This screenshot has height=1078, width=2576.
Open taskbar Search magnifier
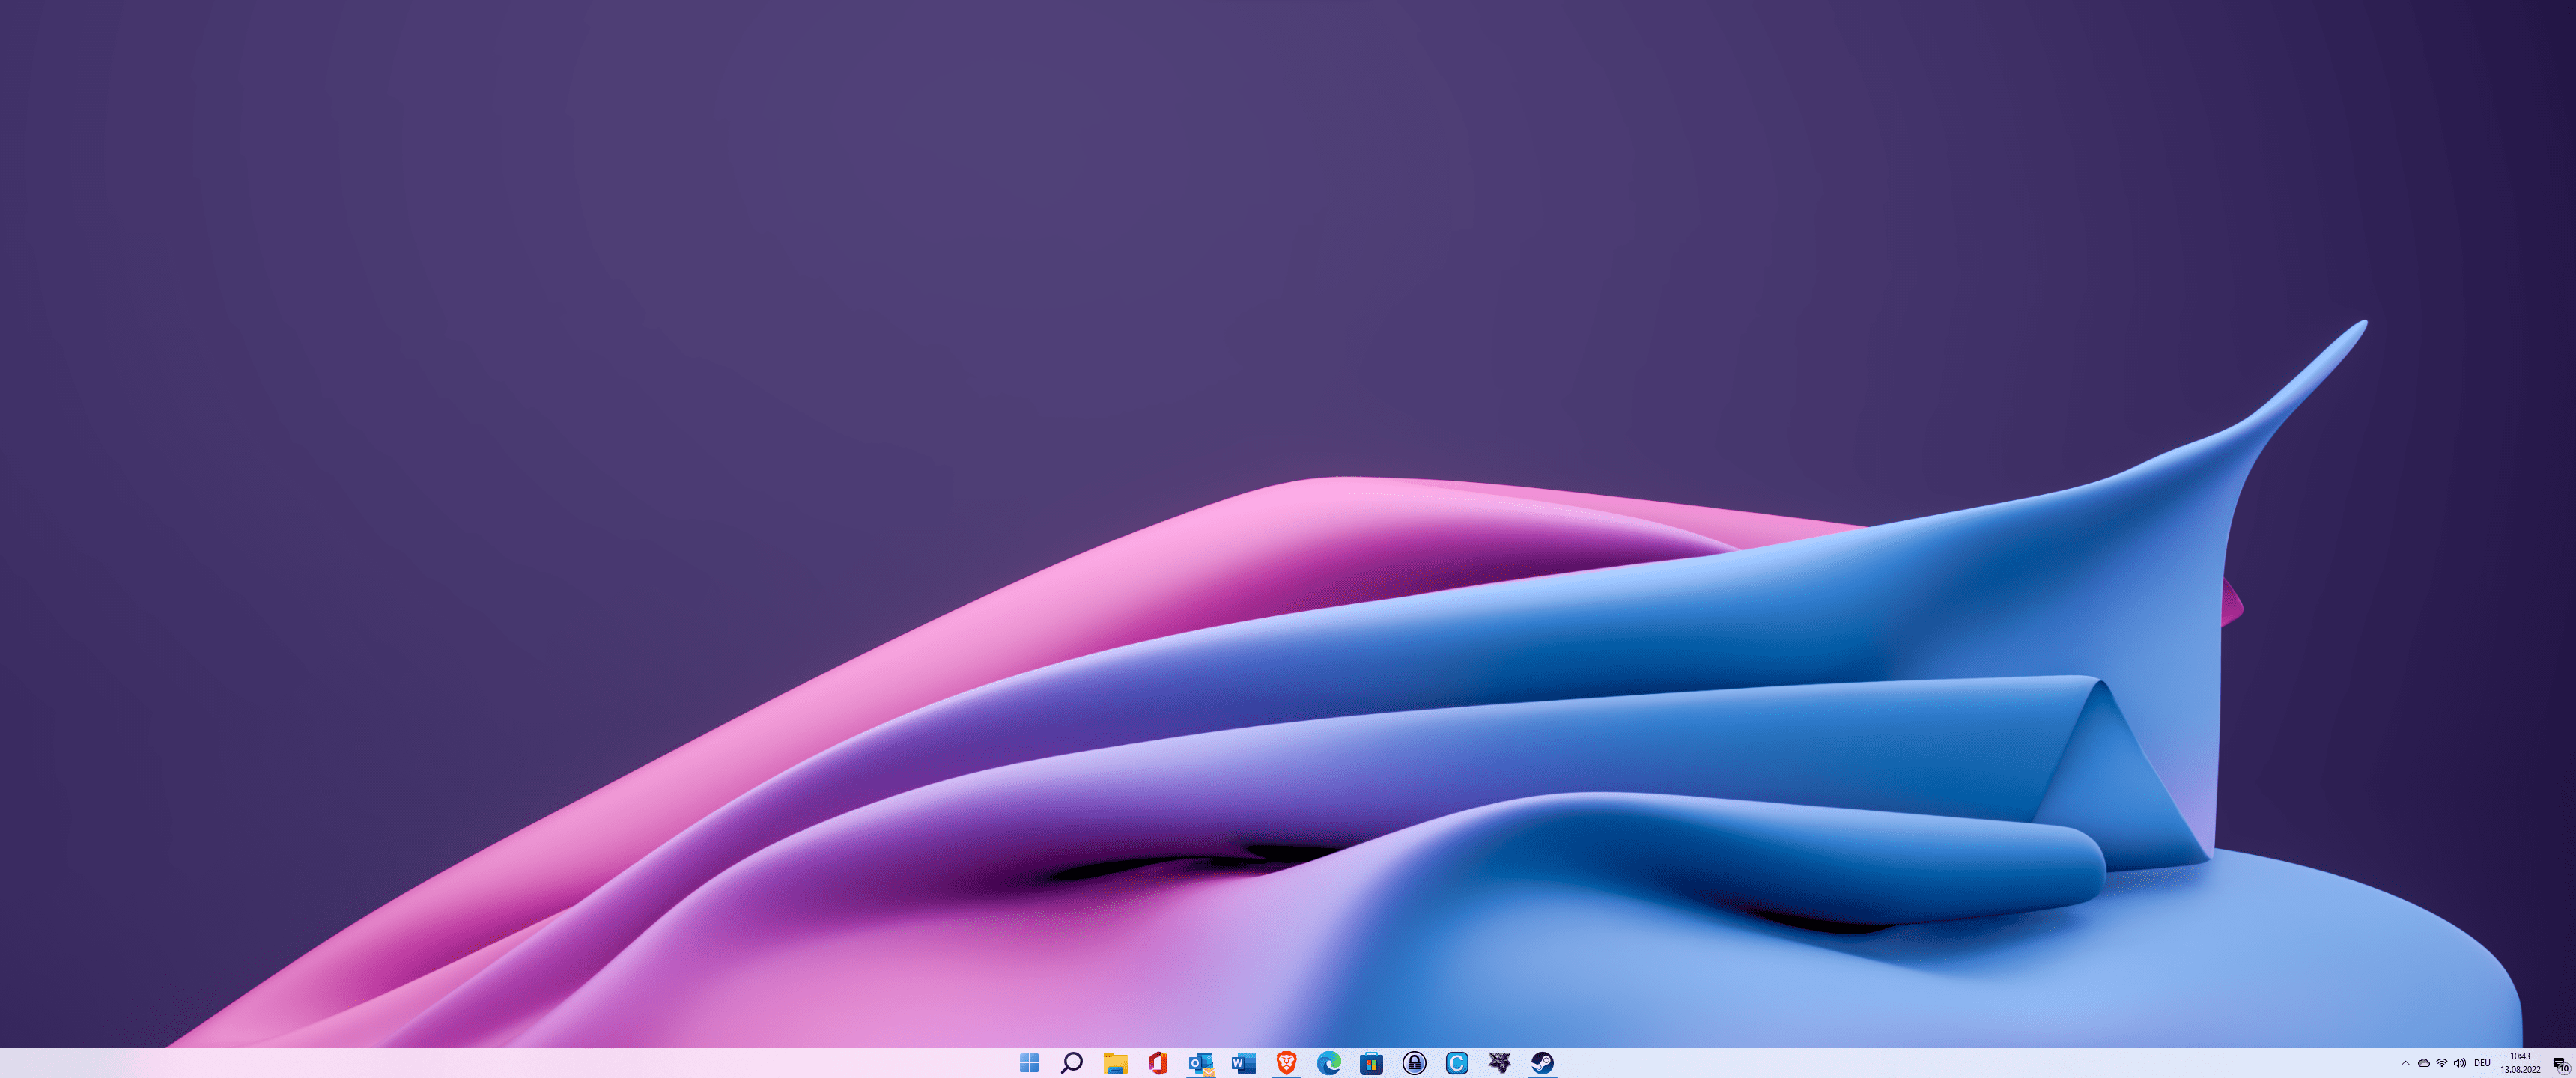pyautogui.click(x=1072, y=1062)
